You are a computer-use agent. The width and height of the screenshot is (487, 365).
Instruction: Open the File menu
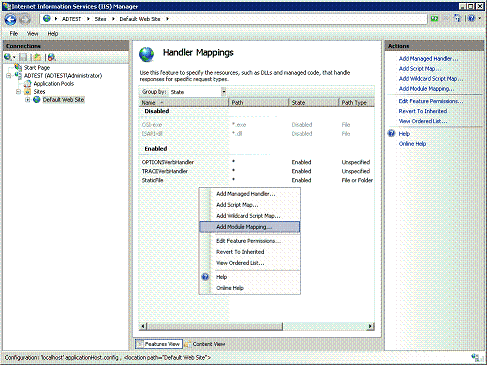pyautogui.click(x=14, y=33)
